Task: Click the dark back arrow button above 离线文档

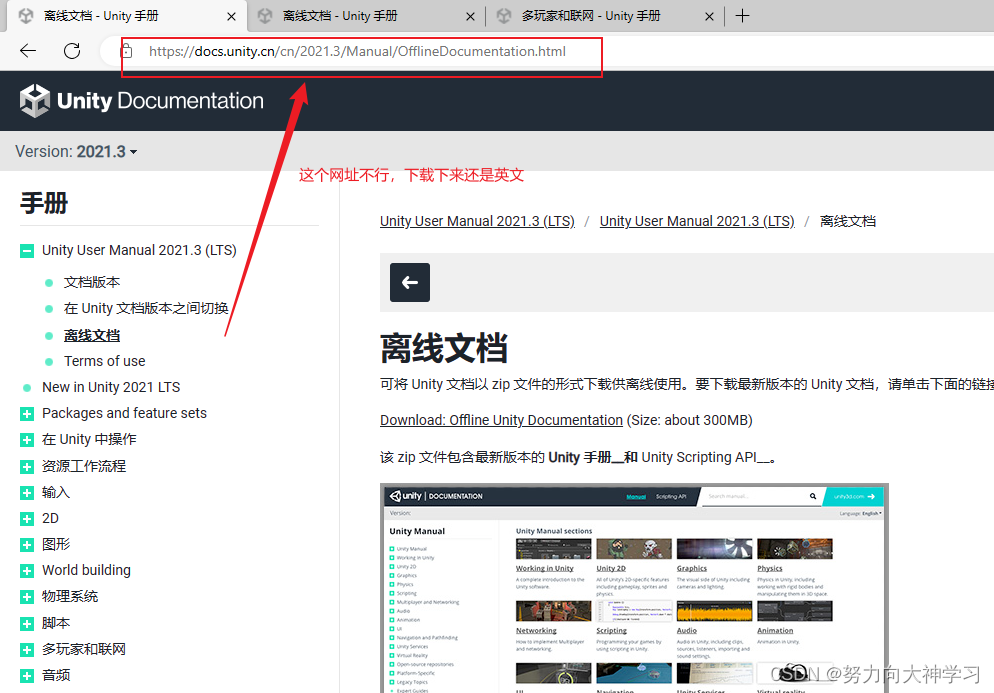Action: (x=410, y=282)
